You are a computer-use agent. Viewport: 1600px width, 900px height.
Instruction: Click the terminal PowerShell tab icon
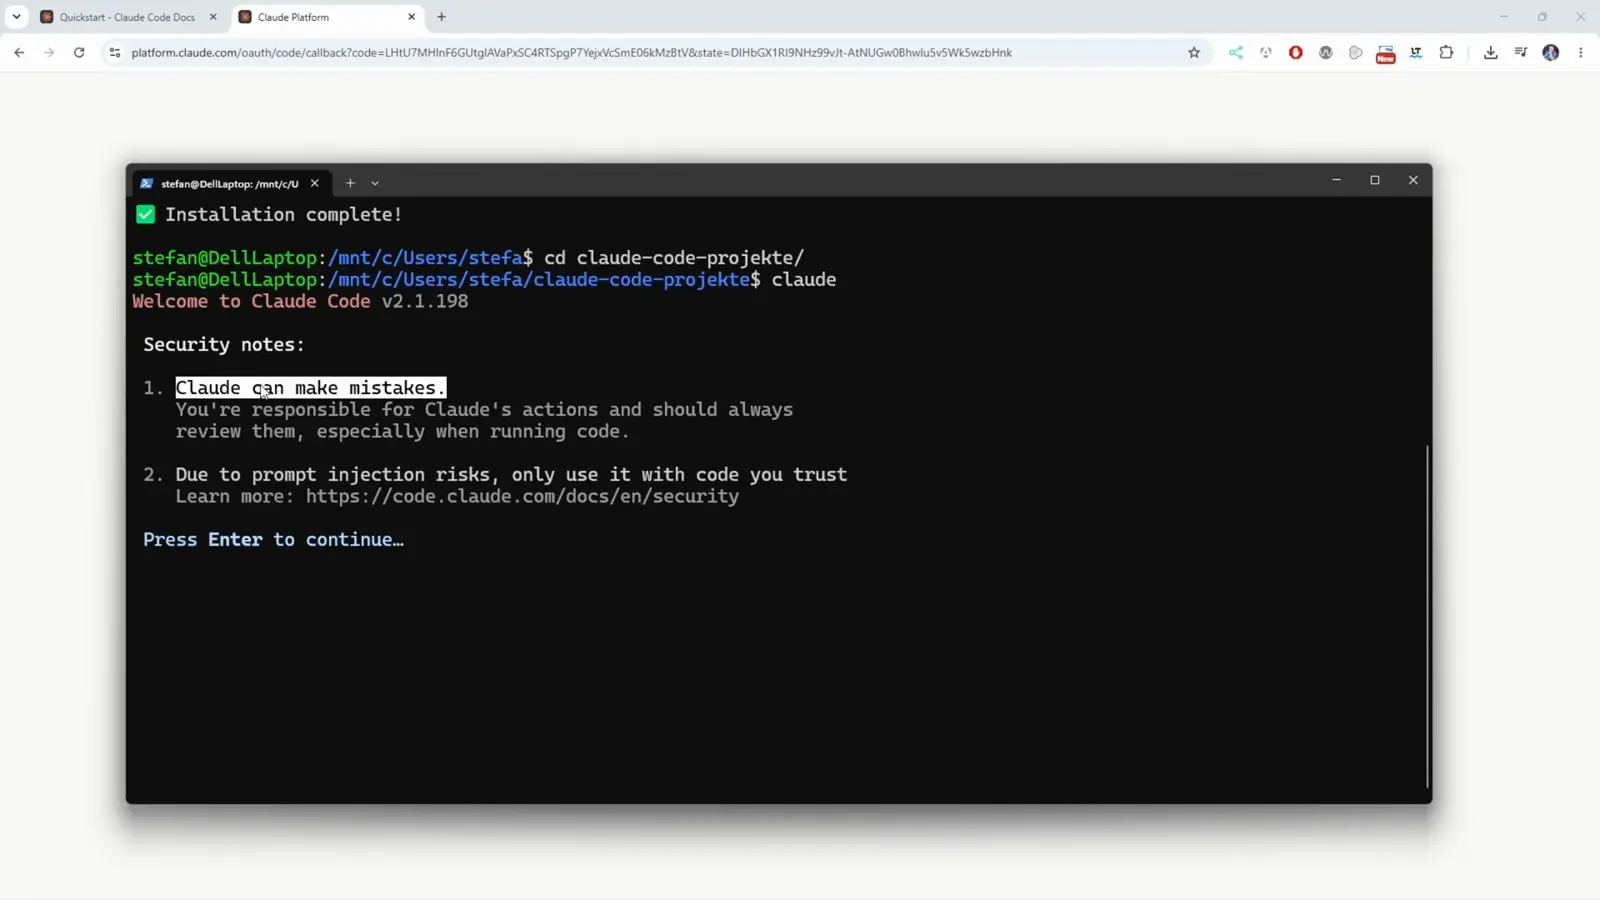tap(147, 183)
